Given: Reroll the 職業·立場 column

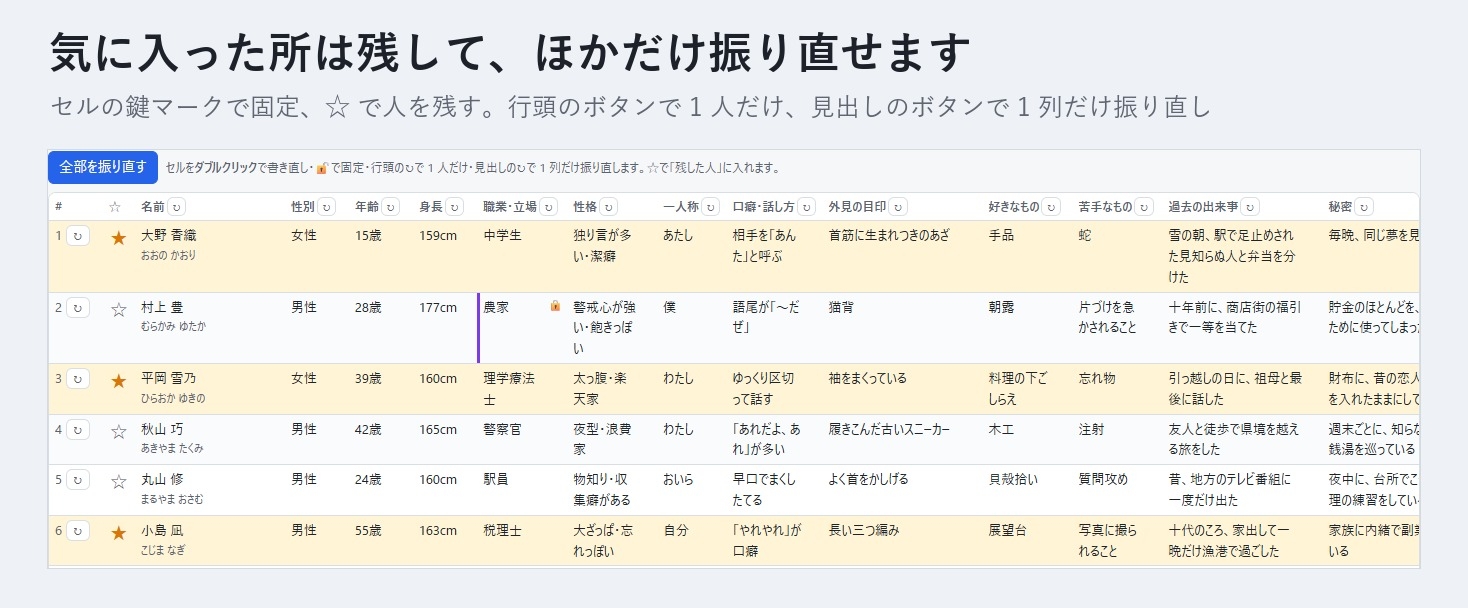Looking at the screenshot, I should 549,207.
